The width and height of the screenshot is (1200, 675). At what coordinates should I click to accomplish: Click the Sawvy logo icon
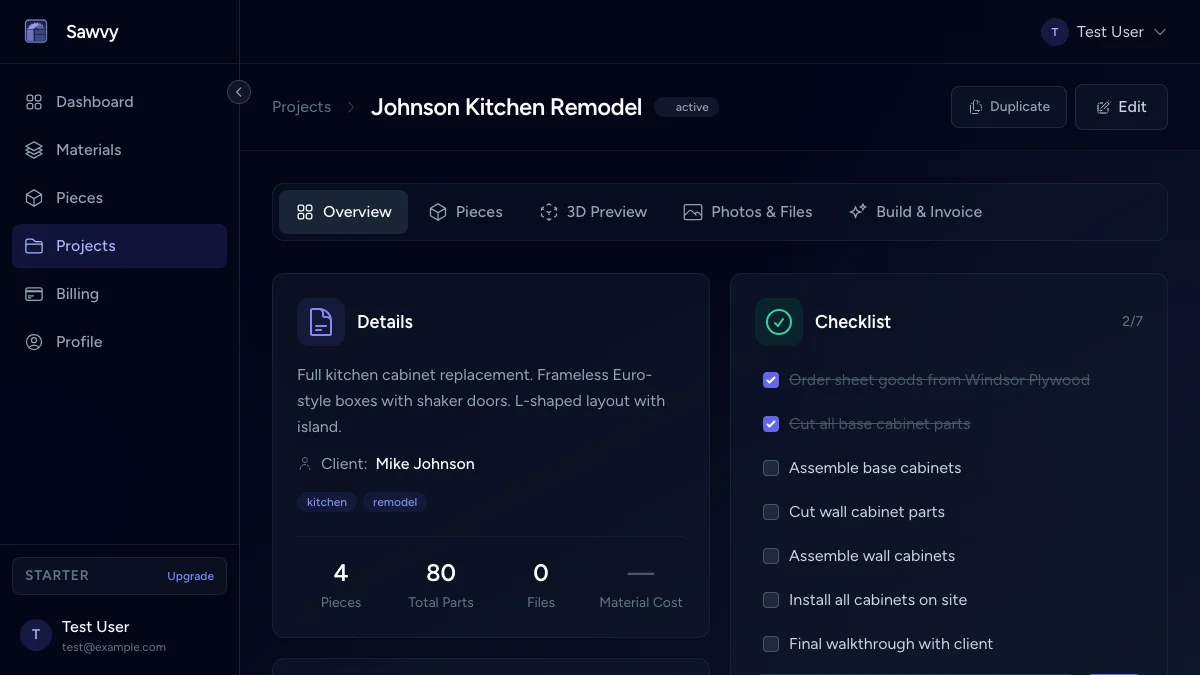36,32
